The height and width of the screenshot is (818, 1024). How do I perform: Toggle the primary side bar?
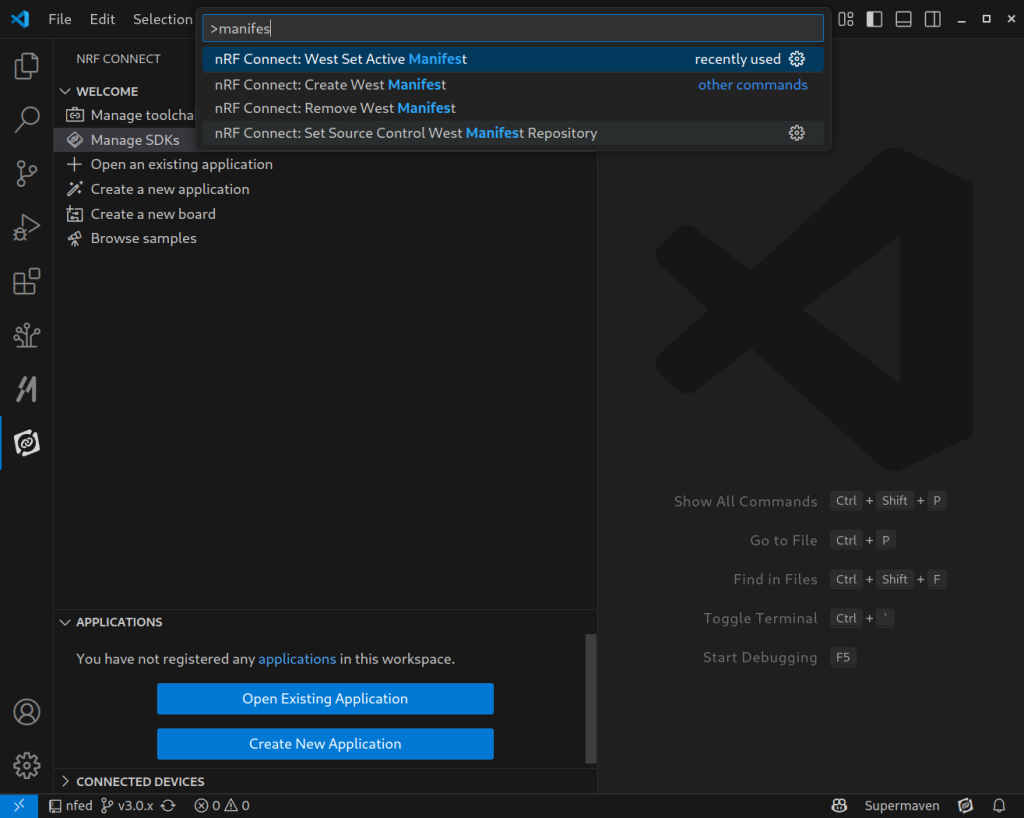tap(874, 19)
